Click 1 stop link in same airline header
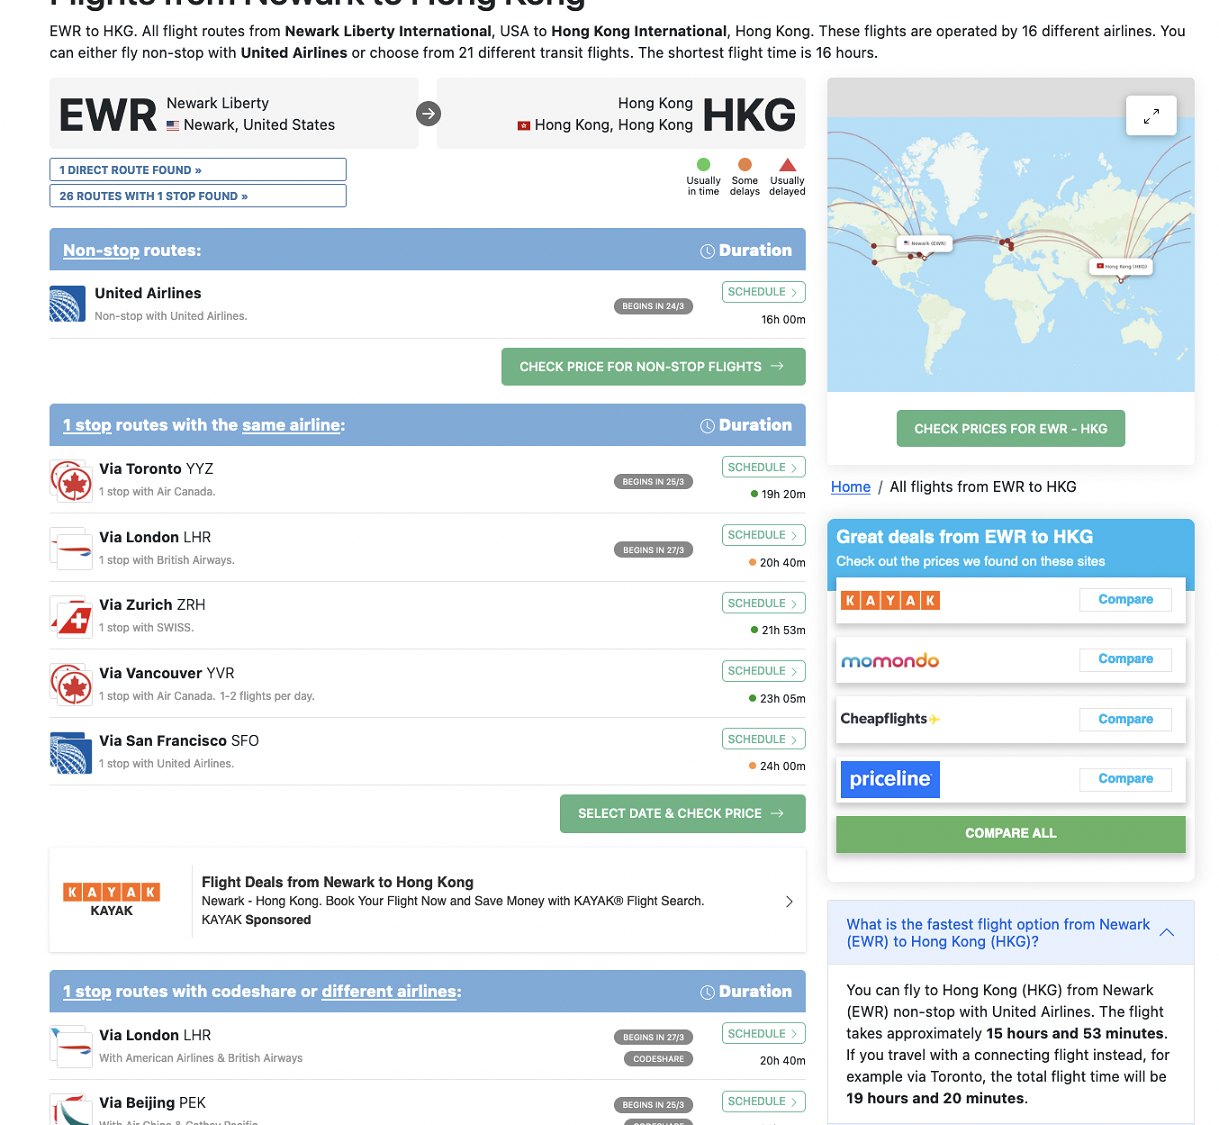Image resolution: width=1219 pixels, height=1125 pixels. [x=87, y=425]
